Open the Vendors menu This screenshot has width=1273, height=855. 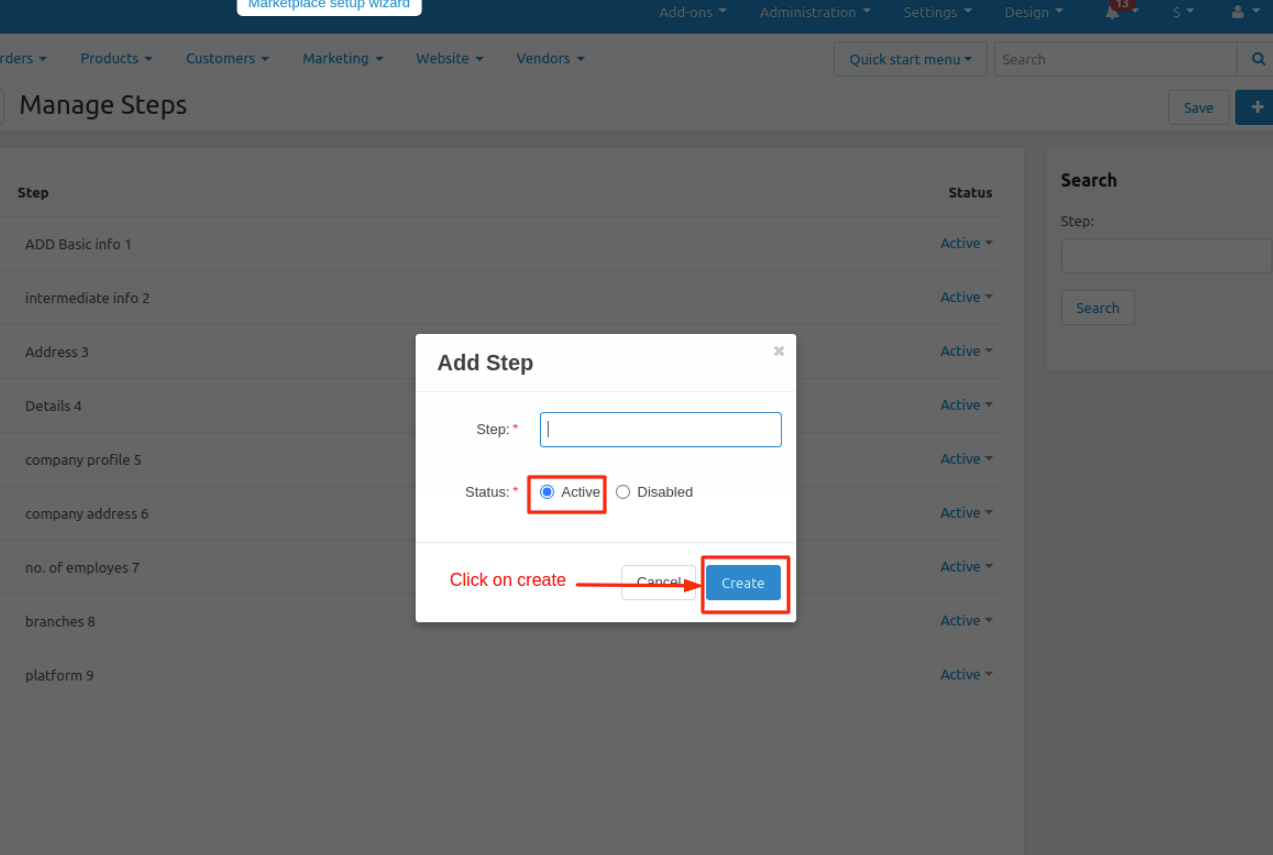coord(550,59)
